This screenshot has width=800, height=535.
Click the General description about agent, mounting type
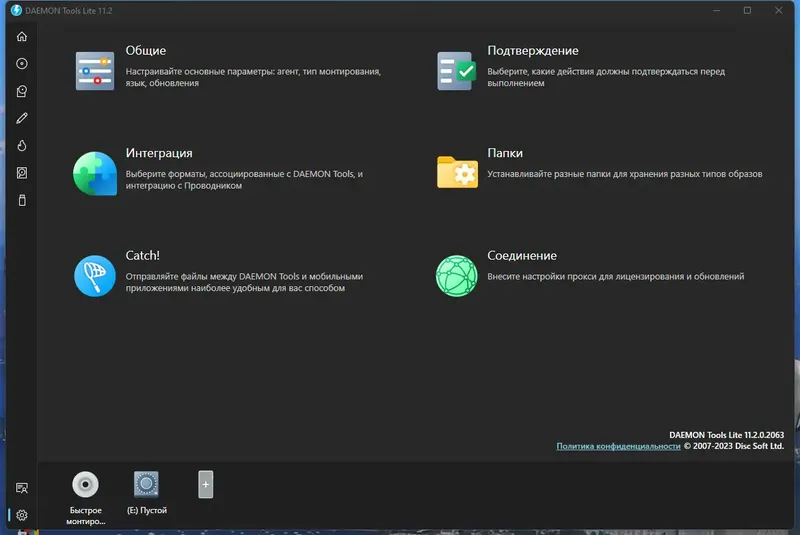tap(254, 77)
